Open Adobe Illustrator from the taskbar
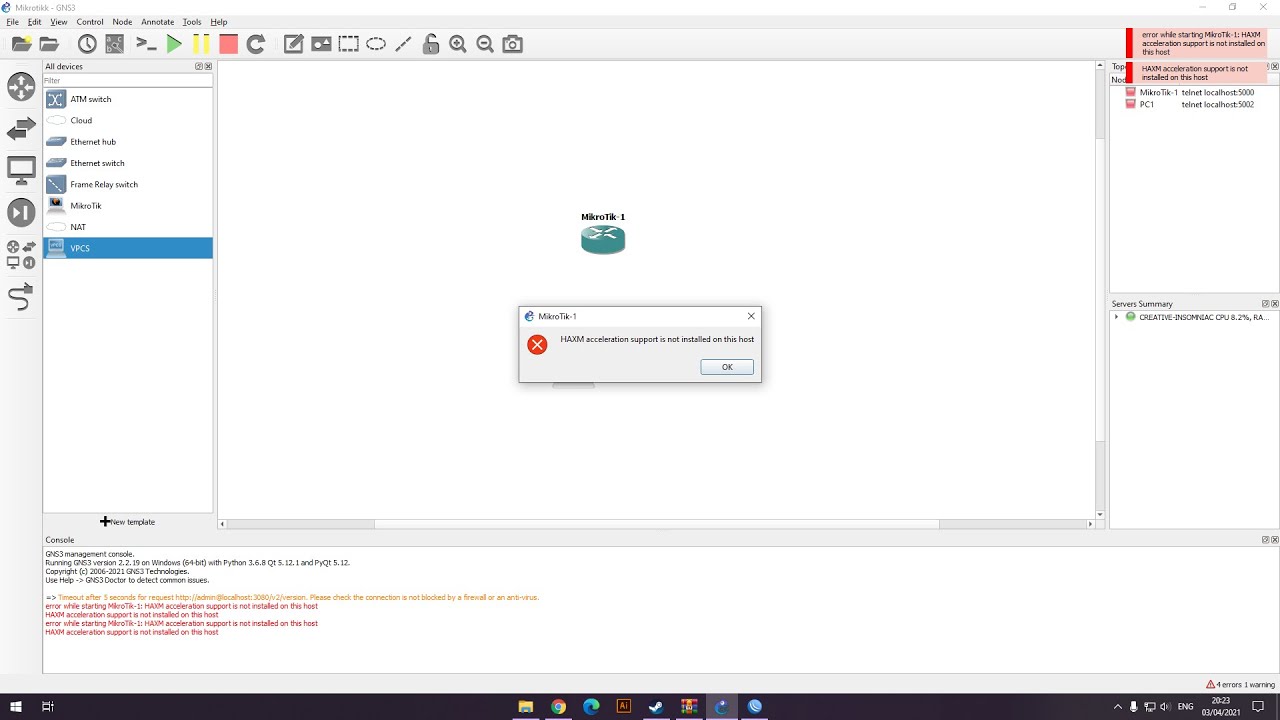The height and width of the screenshot is (720, 1280). [624, 706]
